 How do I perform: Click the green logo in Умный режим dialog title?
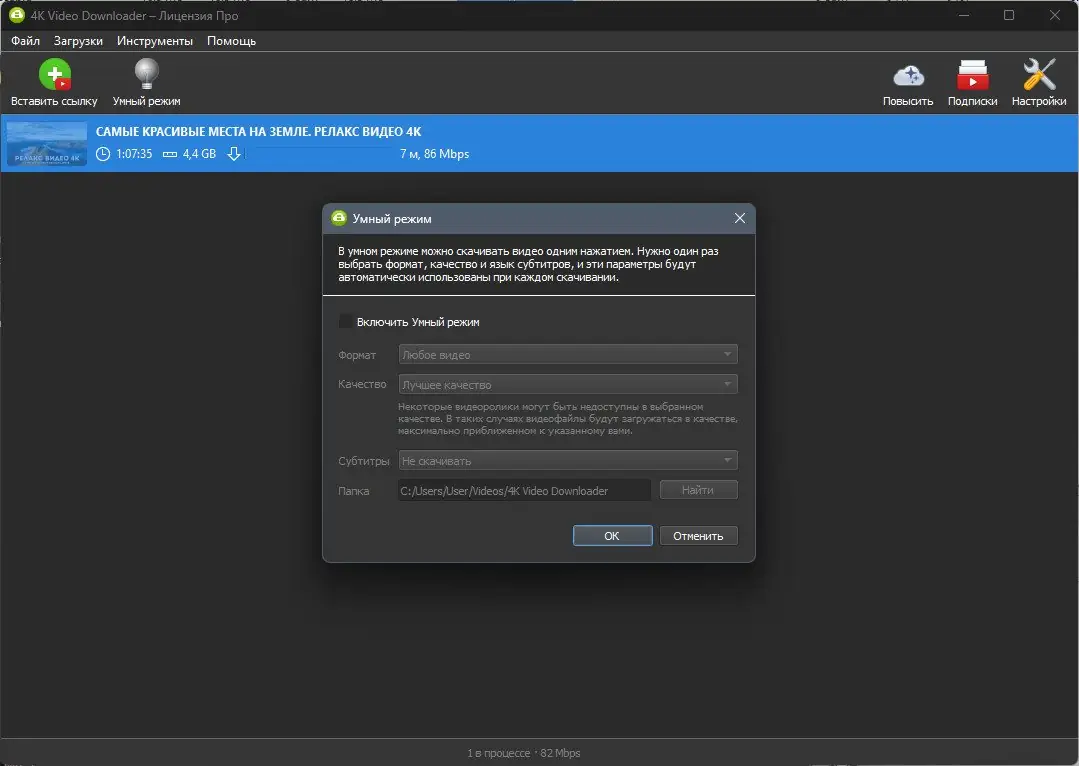(x=339, y=218)
